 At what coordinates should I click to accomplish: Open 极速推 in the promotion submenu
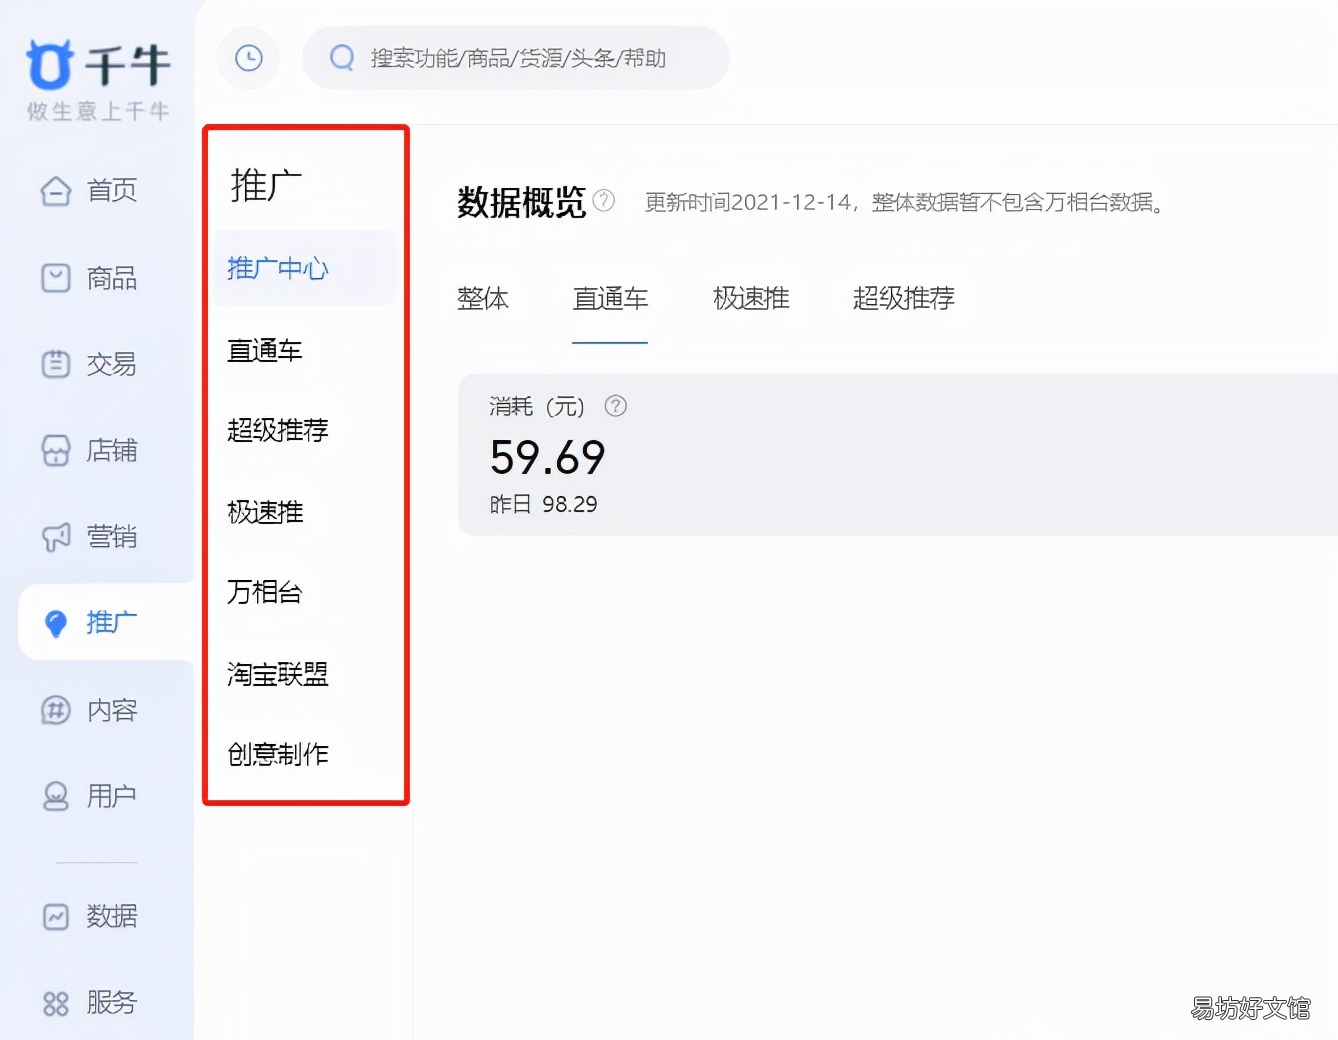[x=265, y=512]
